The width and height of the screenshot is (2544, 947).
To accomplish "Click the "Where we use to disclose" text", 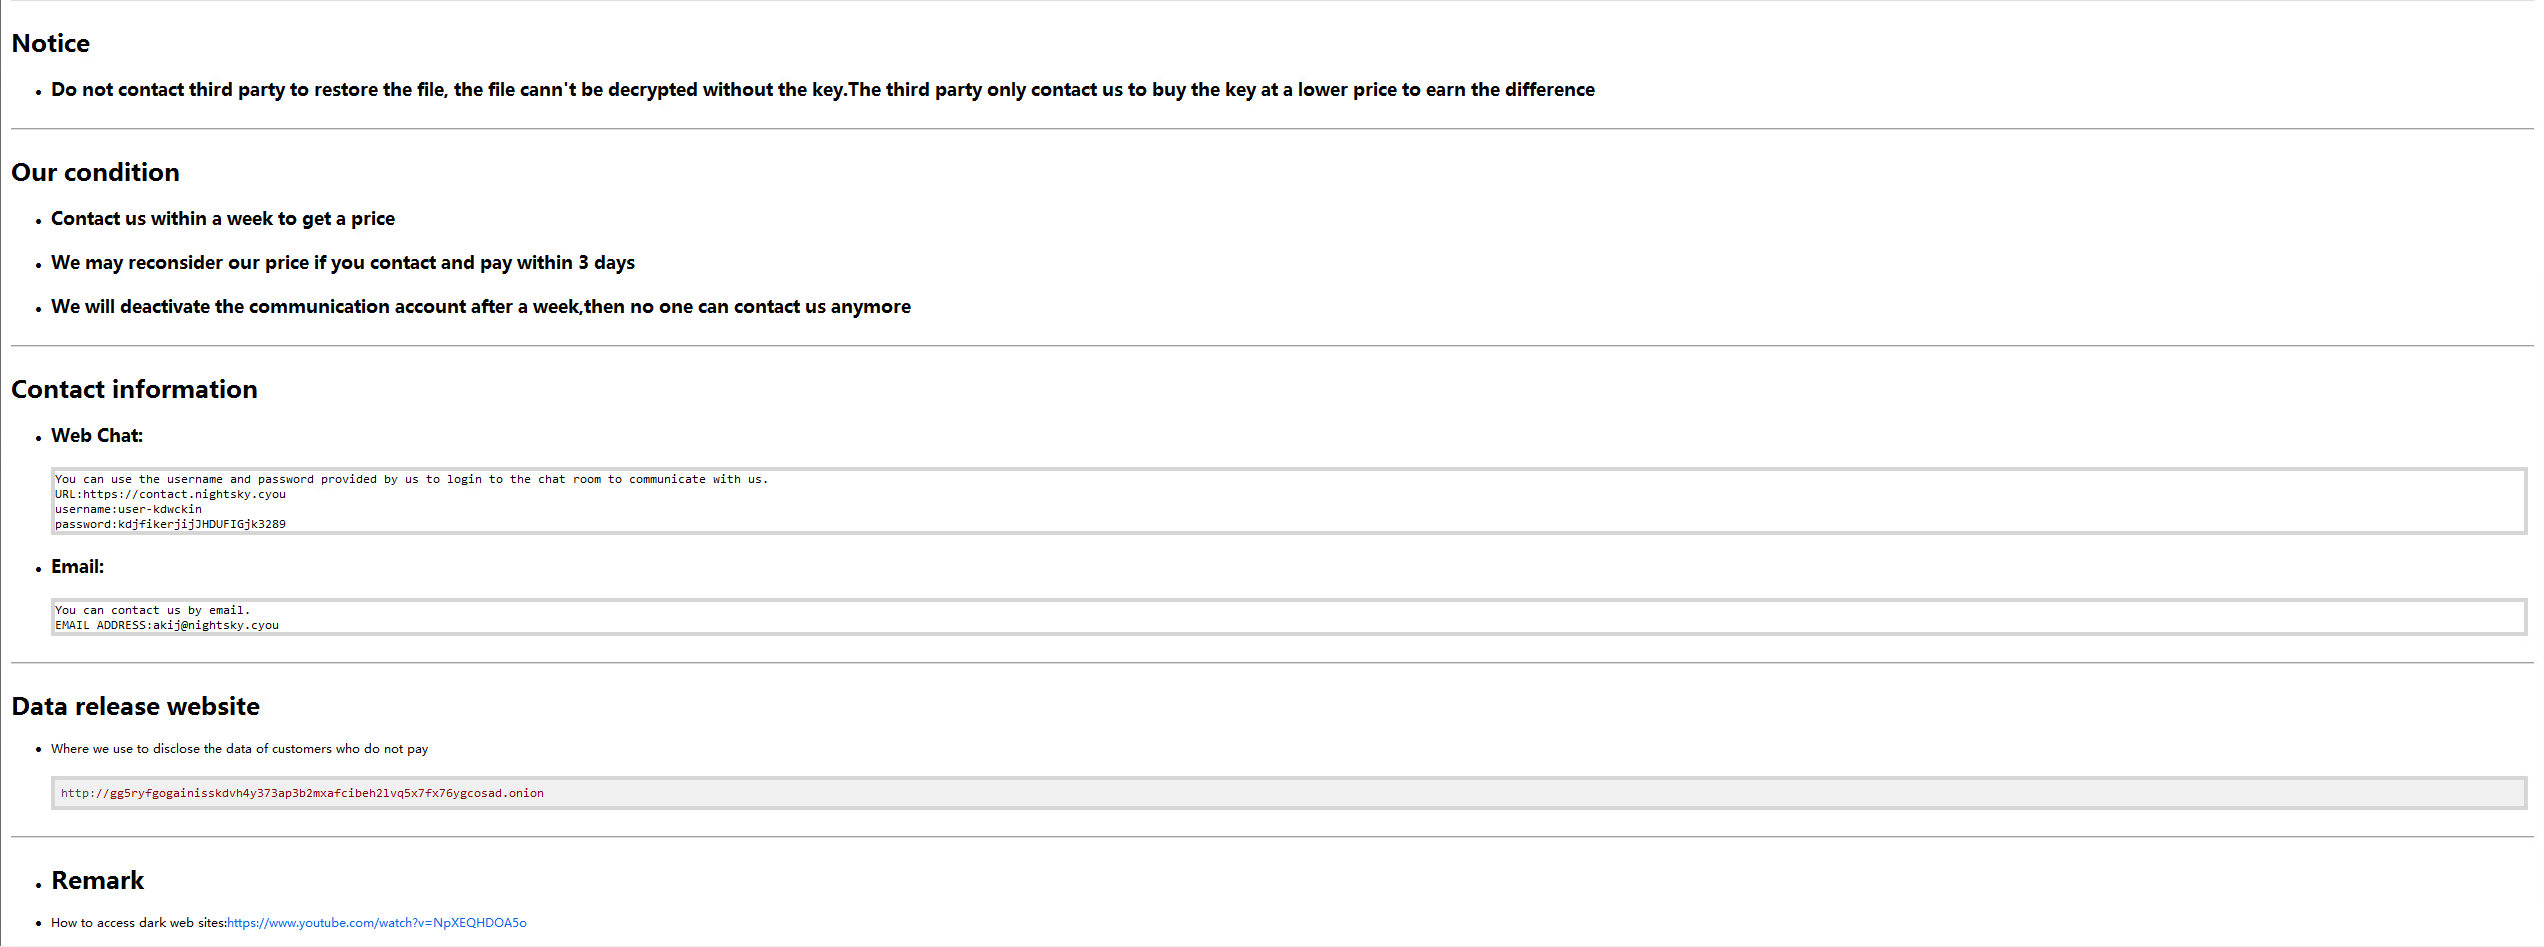I will coord(240,749).
